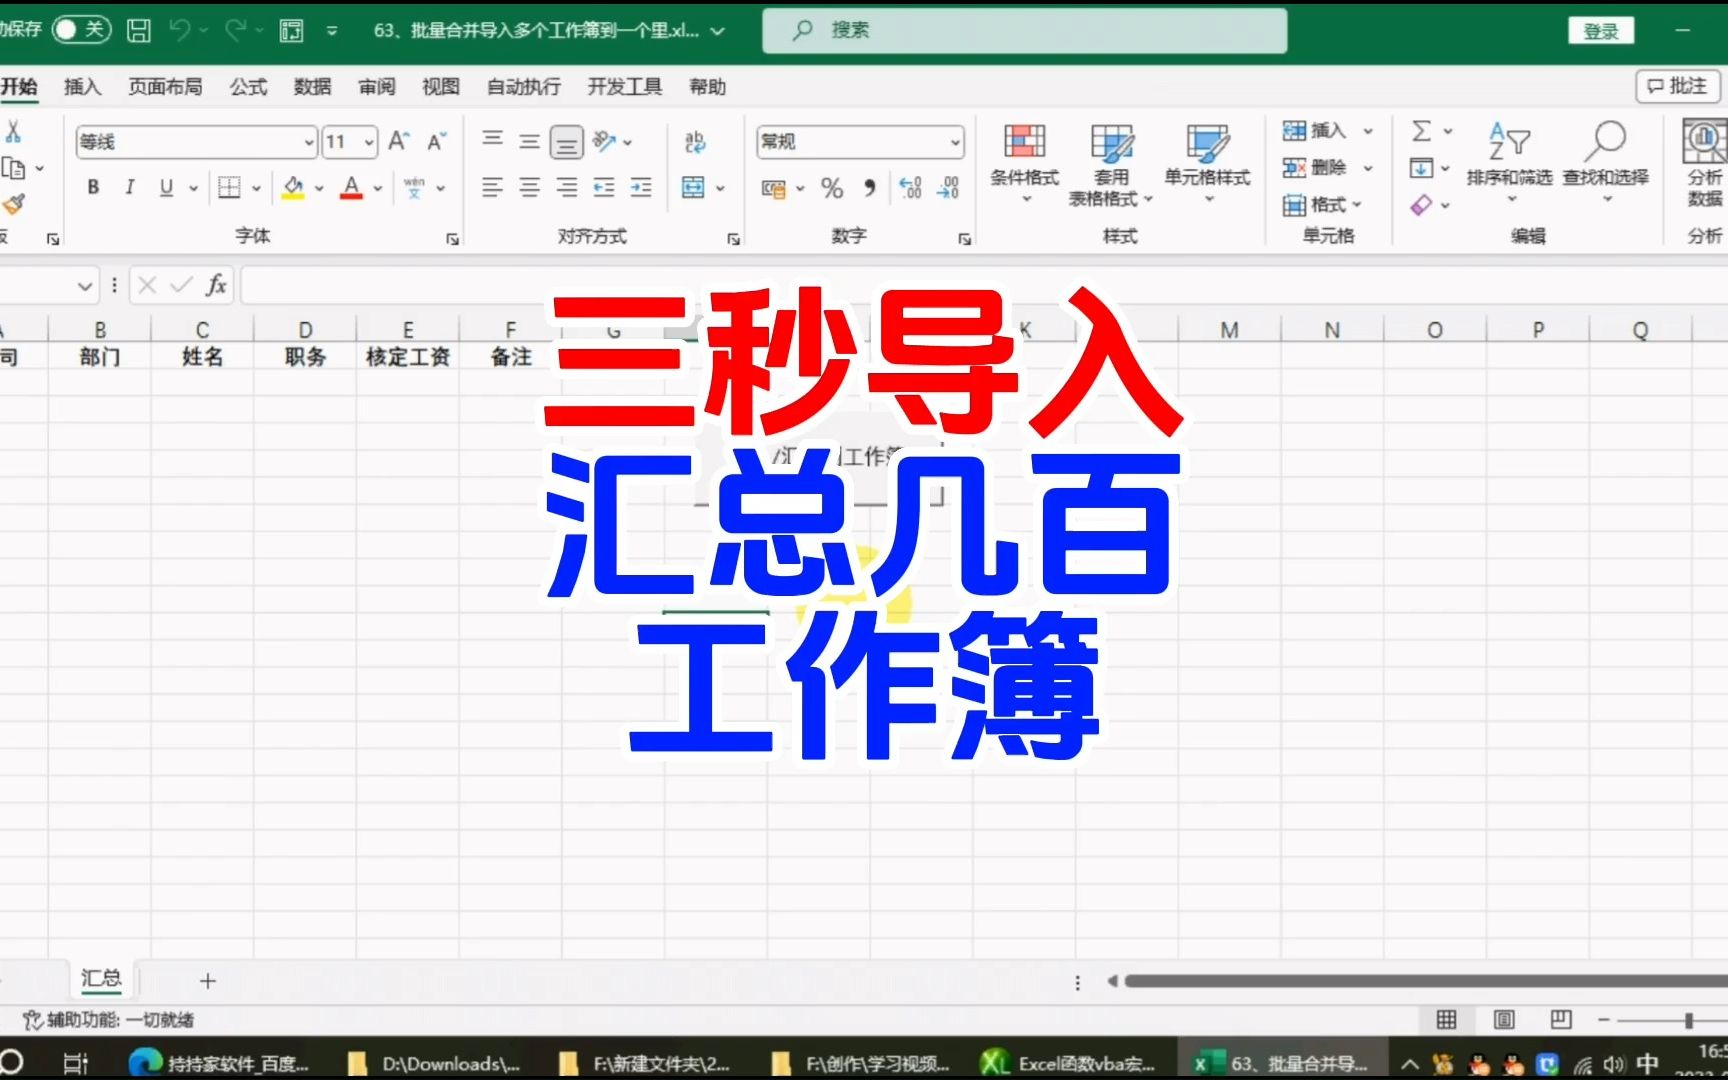Click the Decrease Decimal icon

tap(948, 188)
